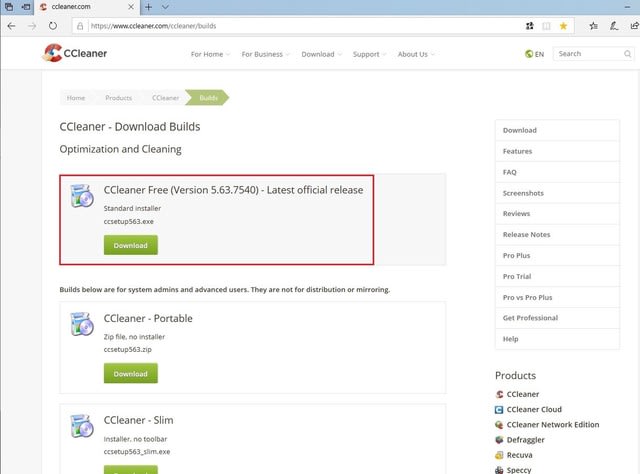This screenshot has height=474, width=640.
Task: Click the CCleaner product icon in Products list
Action: pos(499,394)
